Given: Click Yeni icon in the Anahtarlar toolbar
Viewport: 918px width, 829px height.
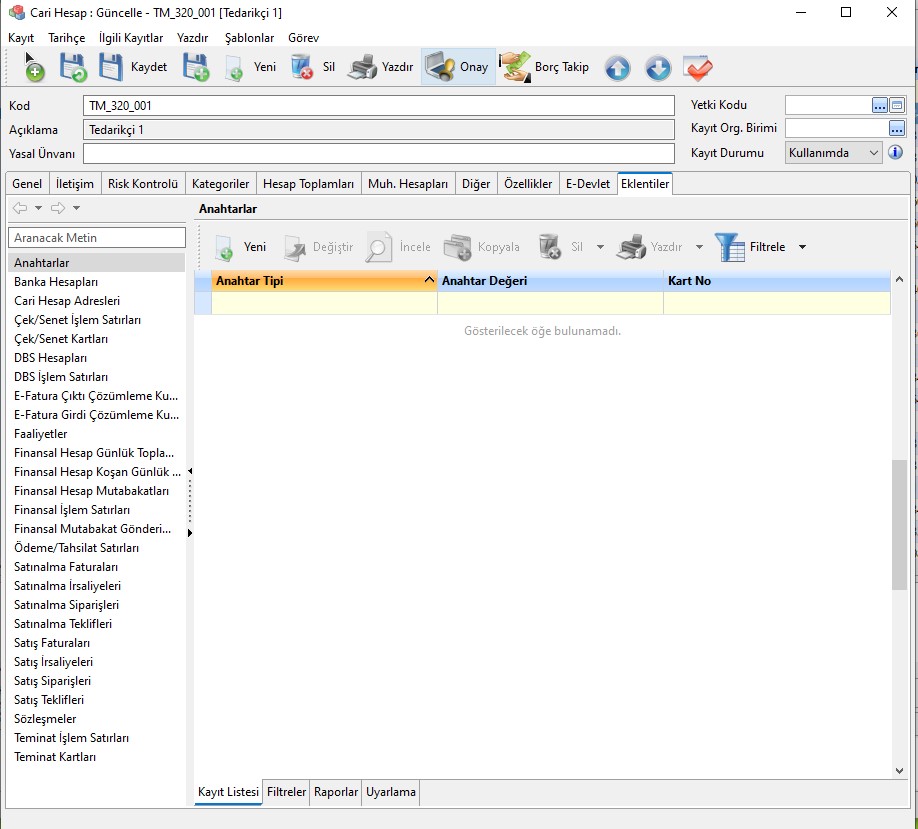Looking at the screenshot, I should [224, 247].
